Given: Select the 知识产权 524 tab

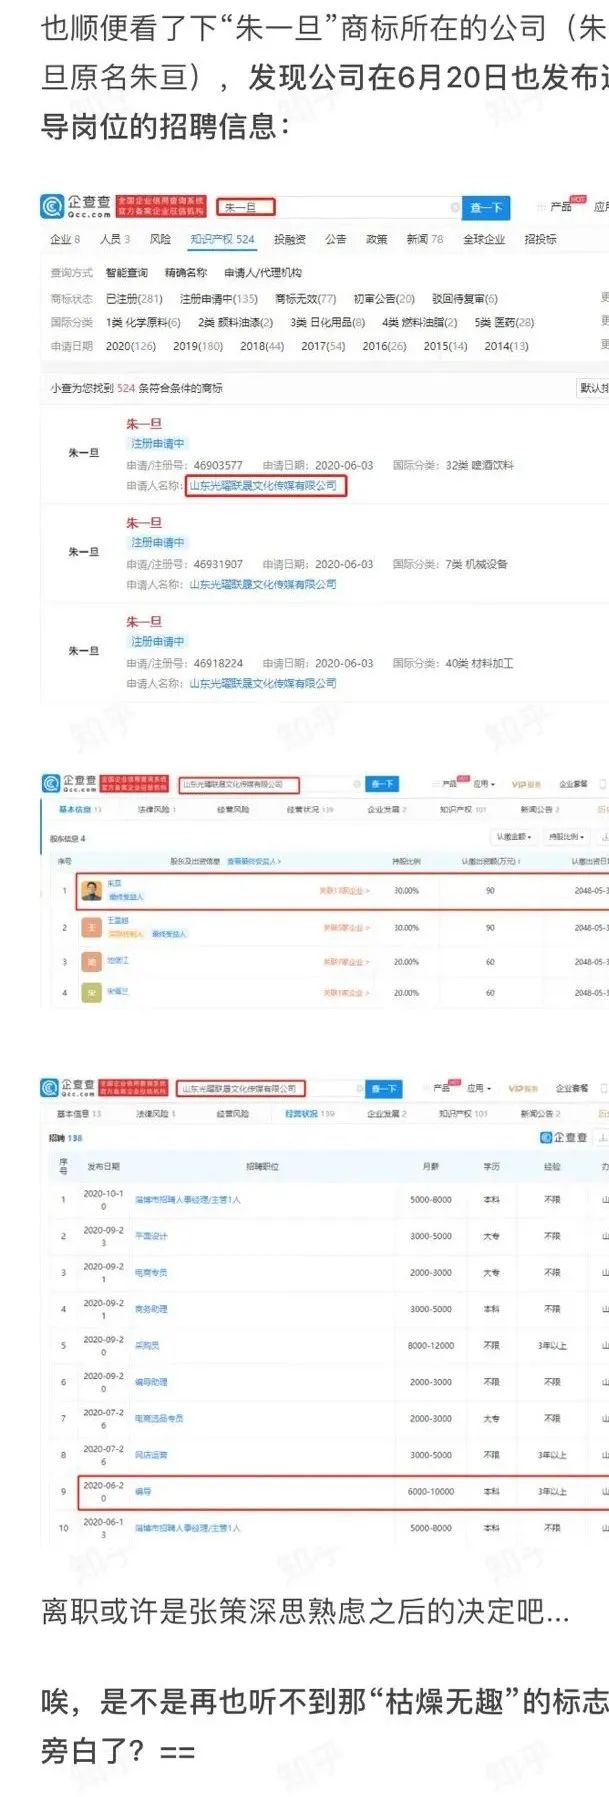Looking at the screenshot, I should [x=222, y=239].
